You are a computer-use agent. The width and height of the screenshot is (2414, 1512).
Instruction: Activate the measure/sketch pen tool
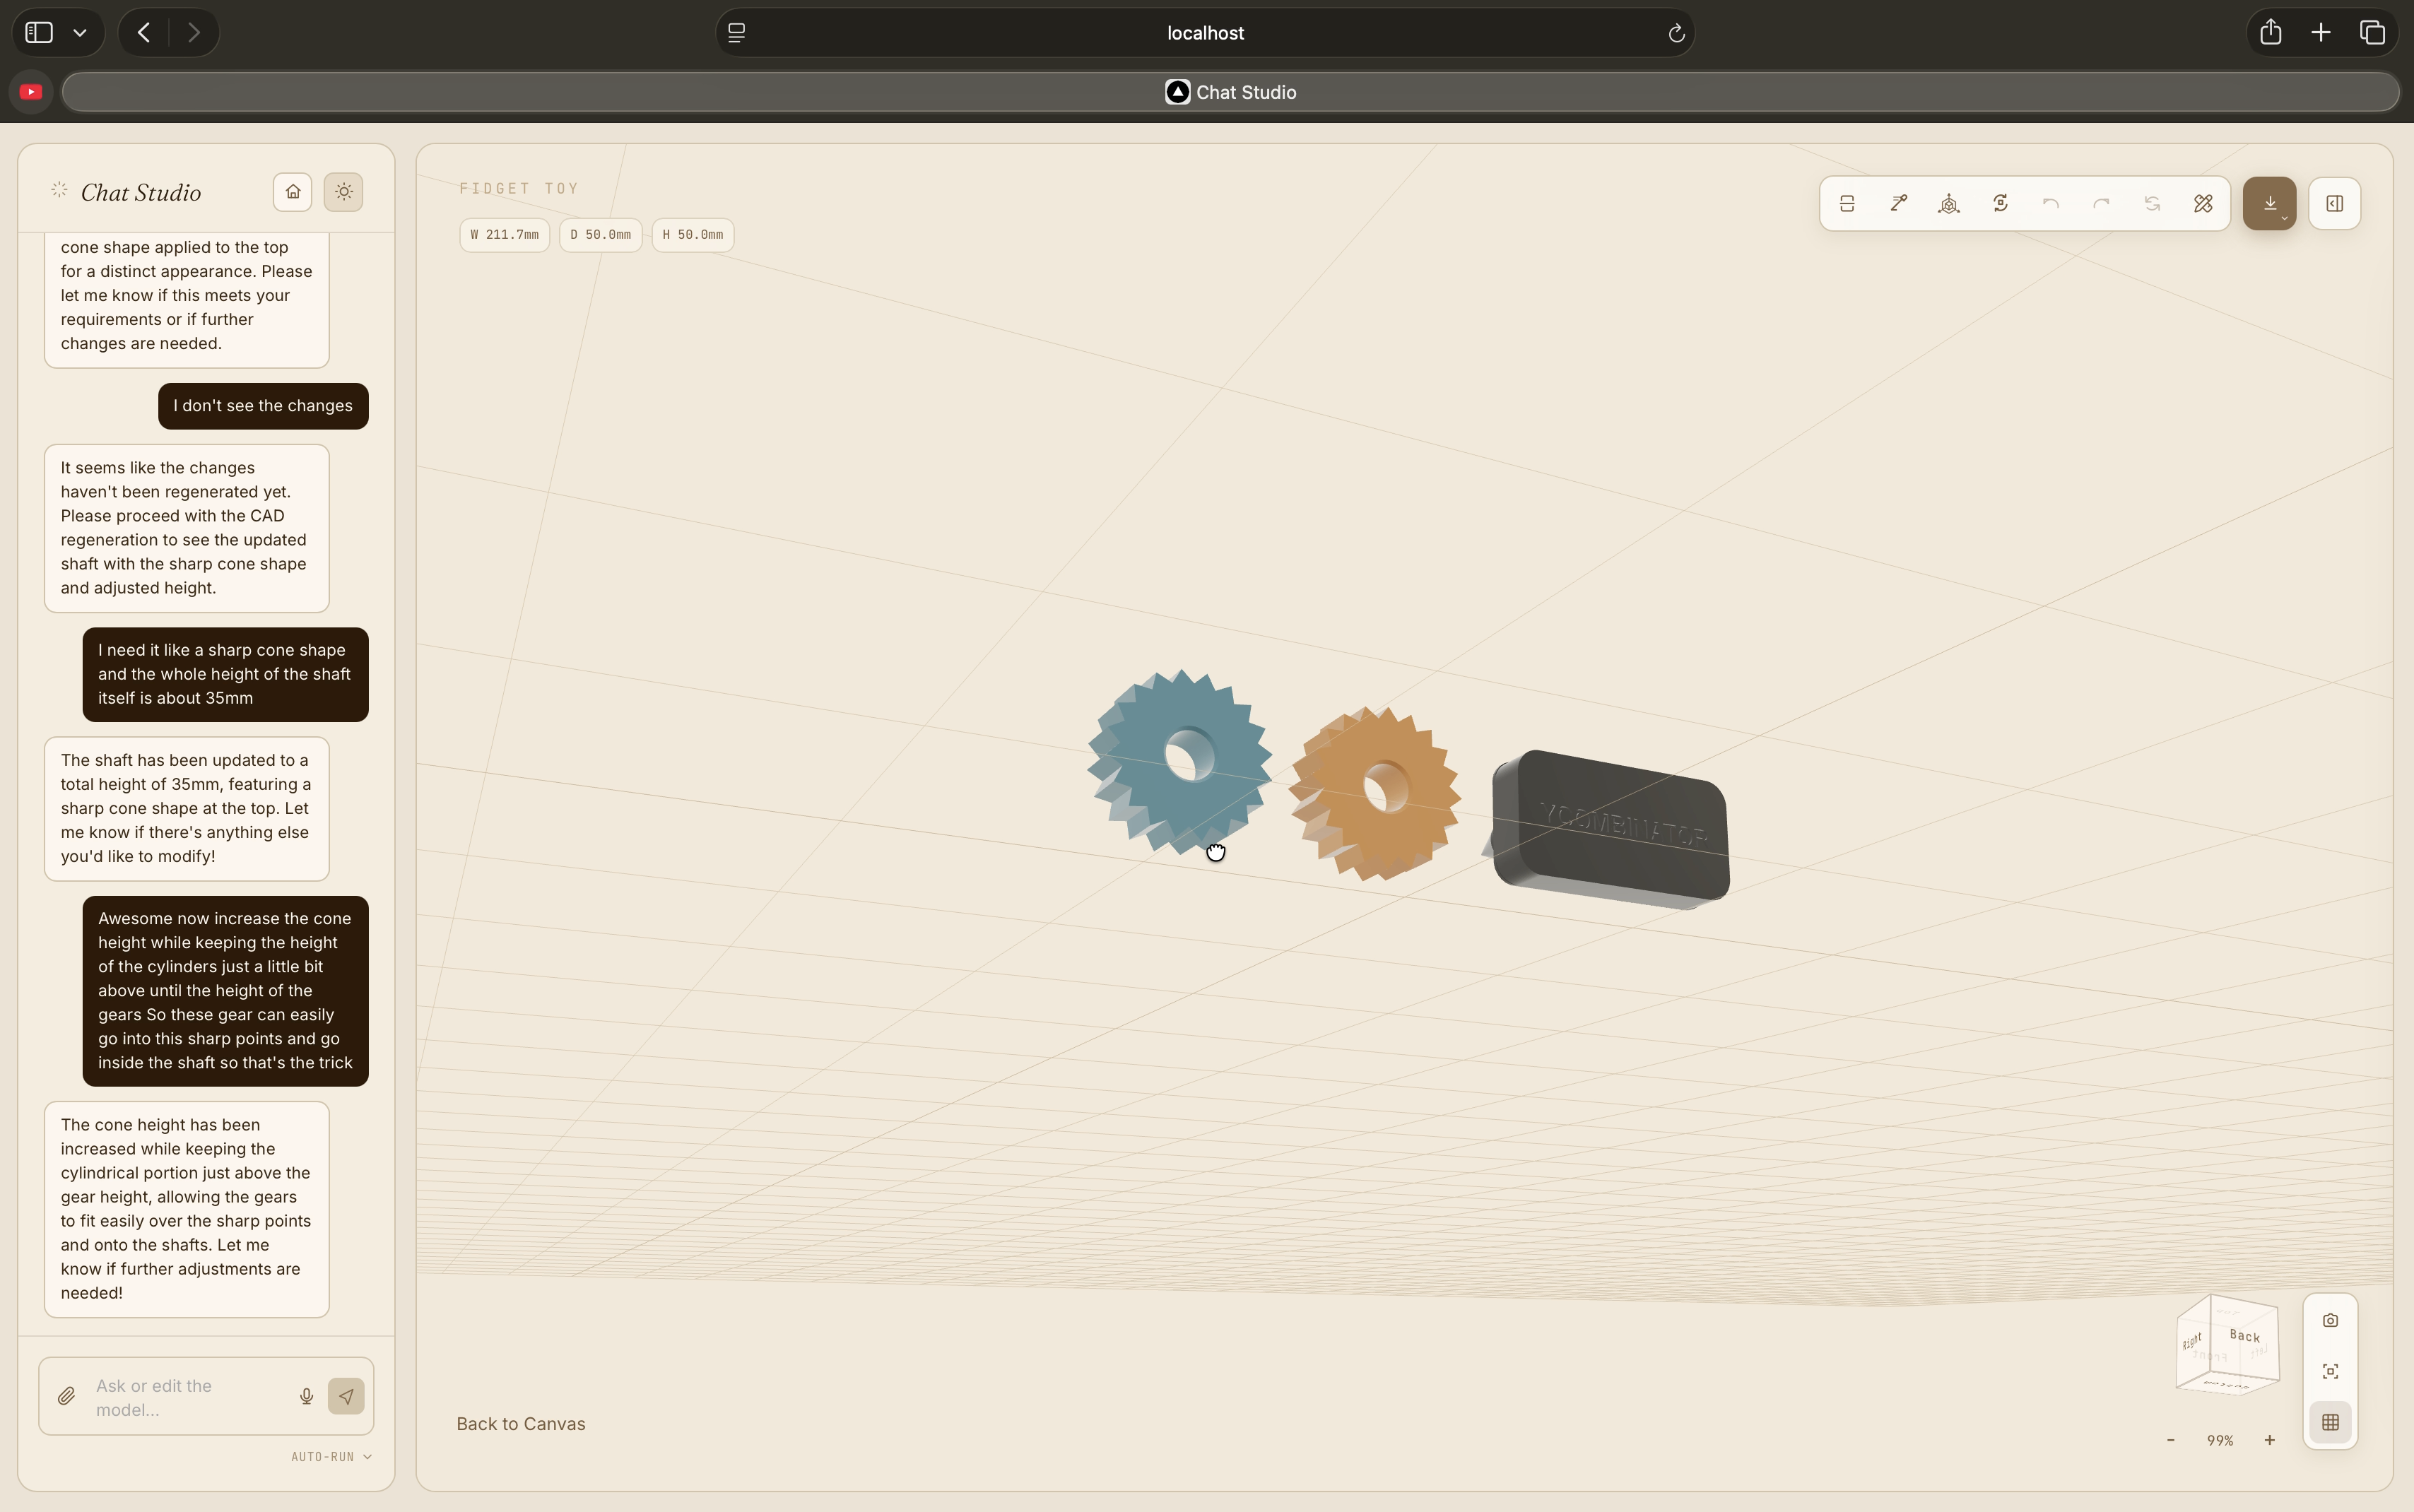[1898, 204]
